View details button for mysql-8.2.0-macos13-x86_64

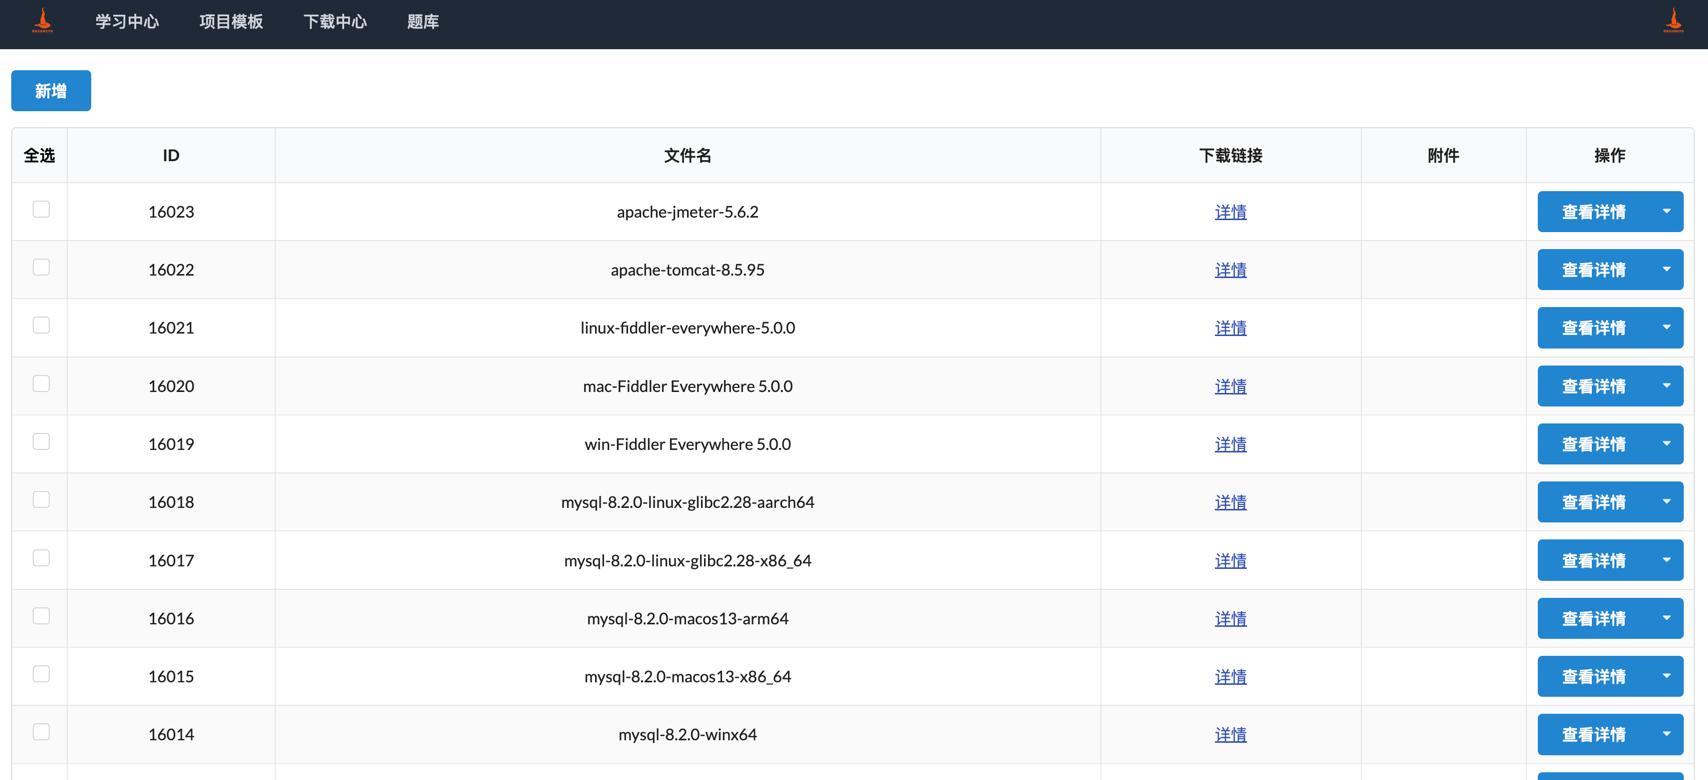(1593, 677)
